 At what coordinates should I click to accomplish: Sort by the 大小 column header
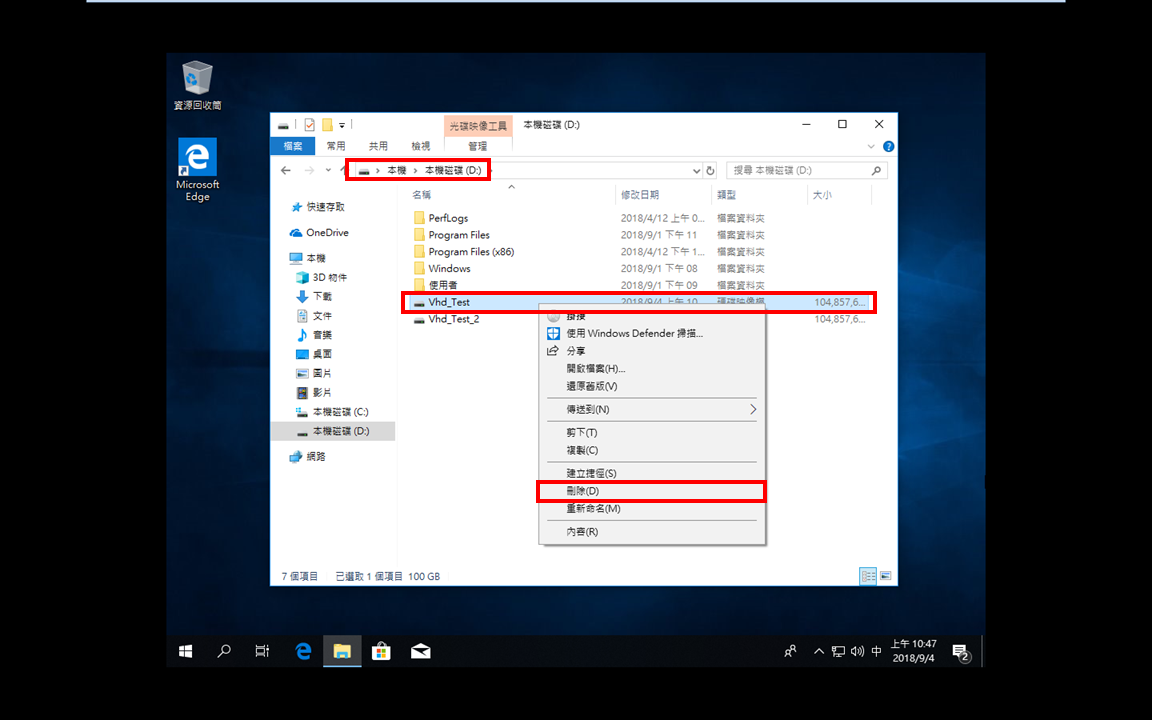tap(822, 195)
